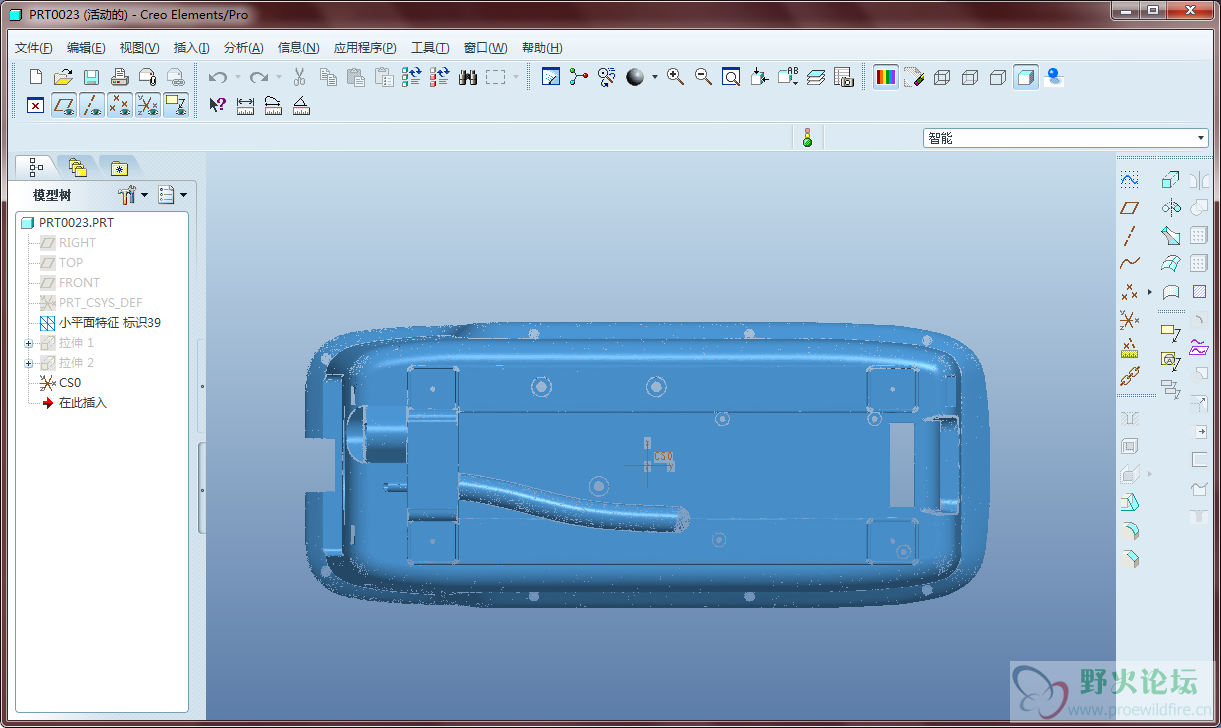Open the Redo history dropdown arrow
This screenshot has width=1221, height=728.
coord(278,77)
